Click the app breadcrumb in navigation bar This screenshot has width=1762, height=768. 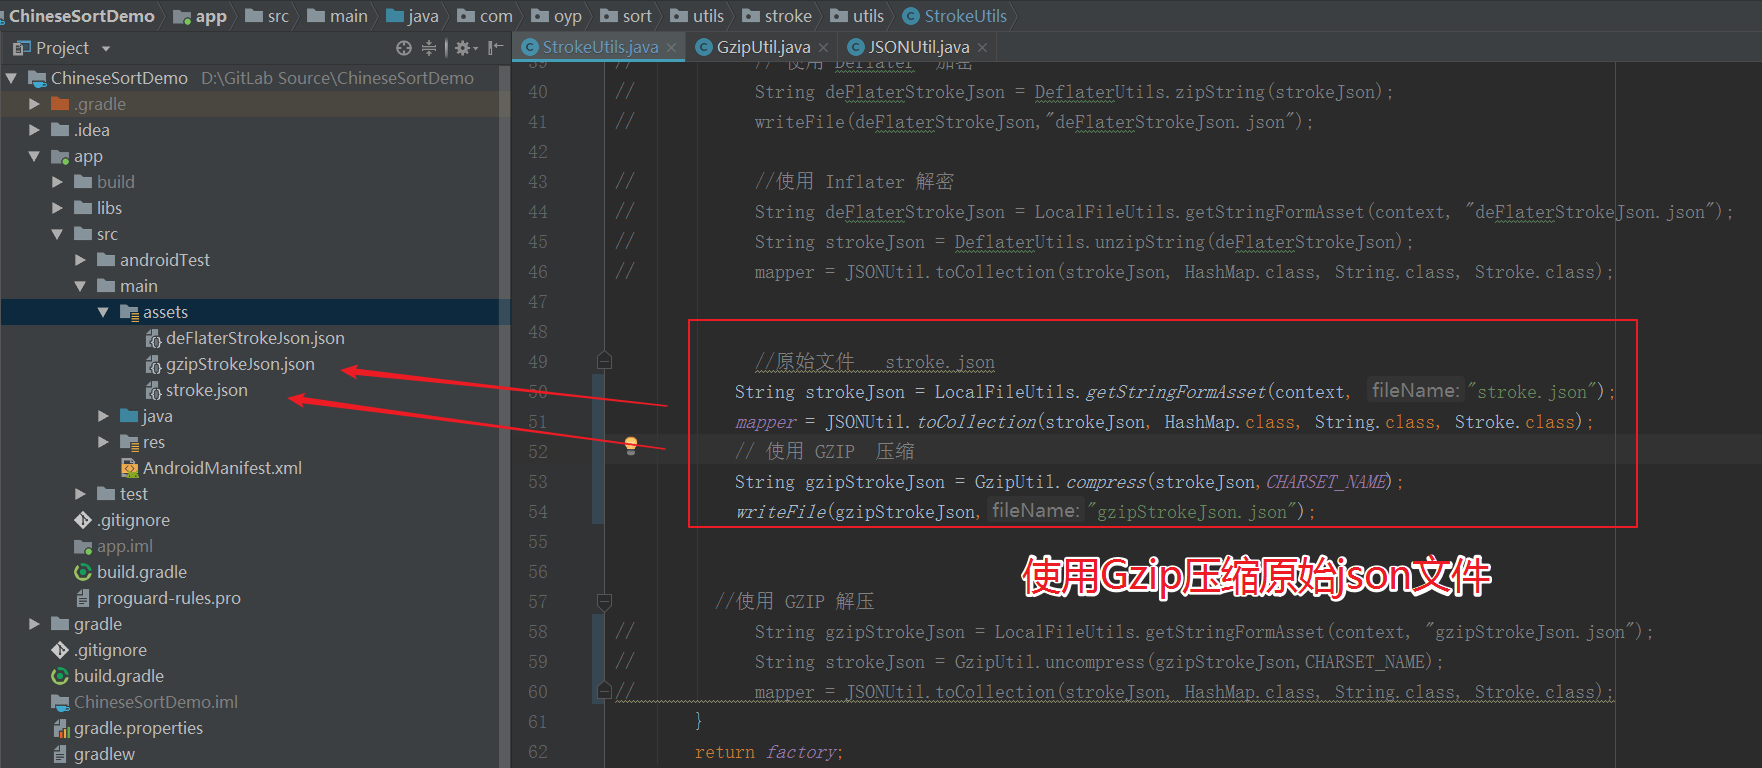200,16
